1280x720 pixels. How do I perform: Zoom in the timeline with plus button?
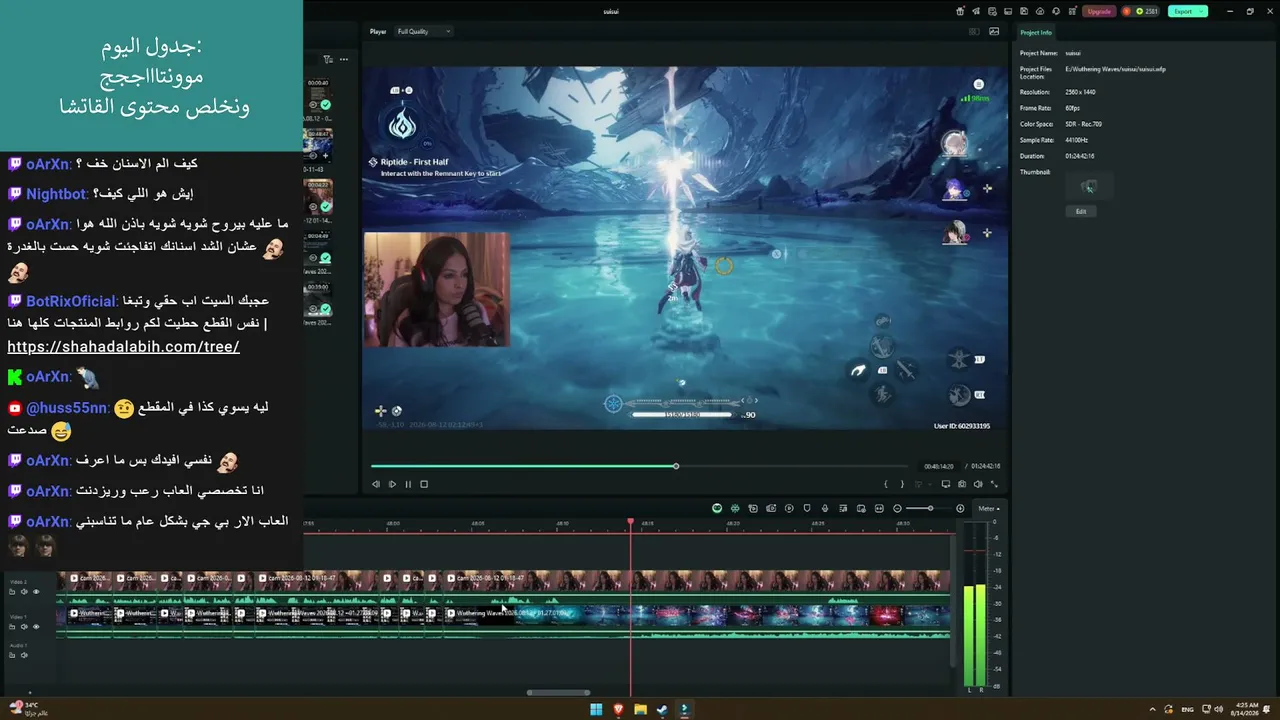coord(960,508)
